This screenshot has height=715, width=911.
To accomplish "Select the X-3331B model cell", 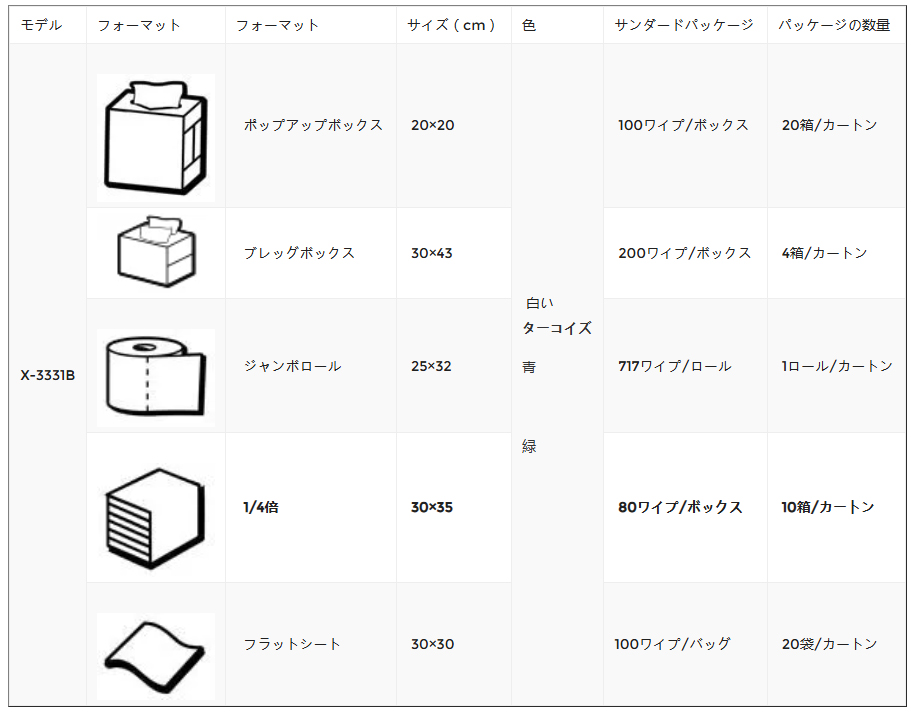I will (48, 375).
